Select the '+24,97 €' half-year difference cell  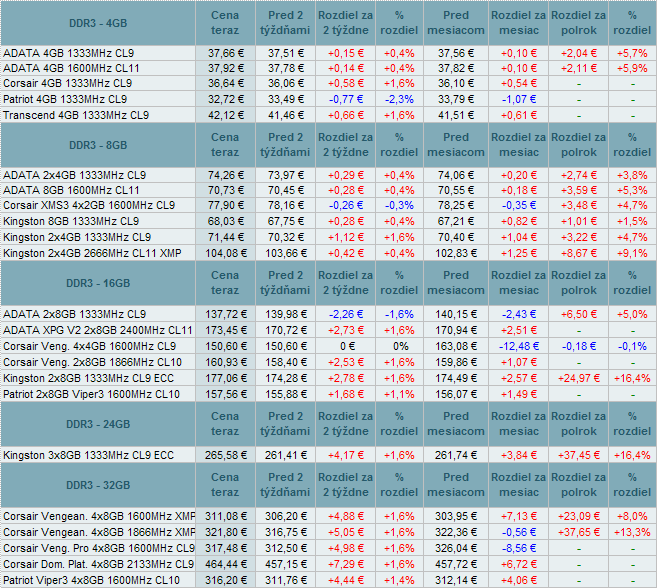(x=579, y=378)
